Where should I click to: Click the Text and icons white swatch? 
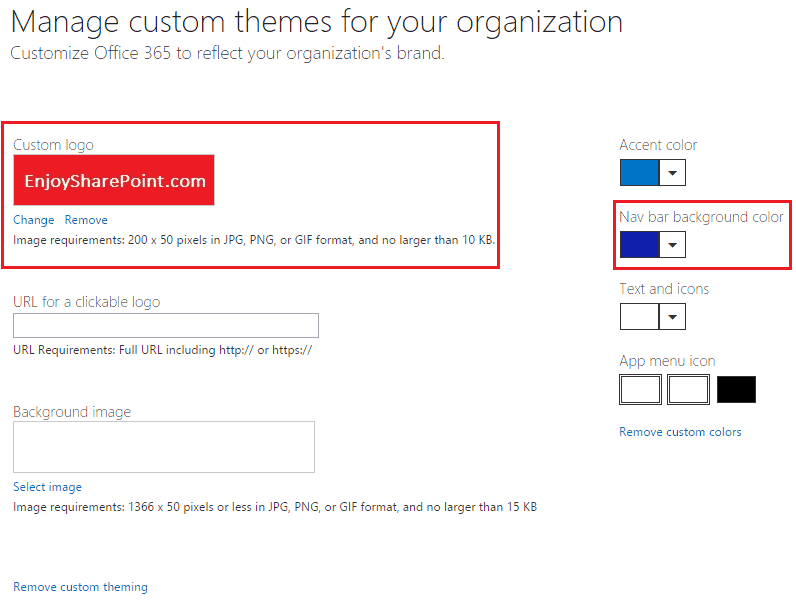(x=640, y=317)
